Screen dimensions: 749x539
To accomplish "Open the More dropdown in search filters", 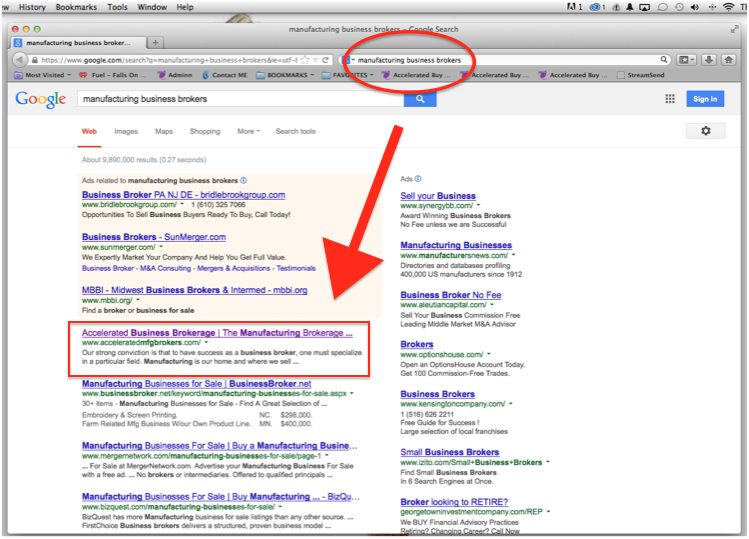I will pos(248,131).
